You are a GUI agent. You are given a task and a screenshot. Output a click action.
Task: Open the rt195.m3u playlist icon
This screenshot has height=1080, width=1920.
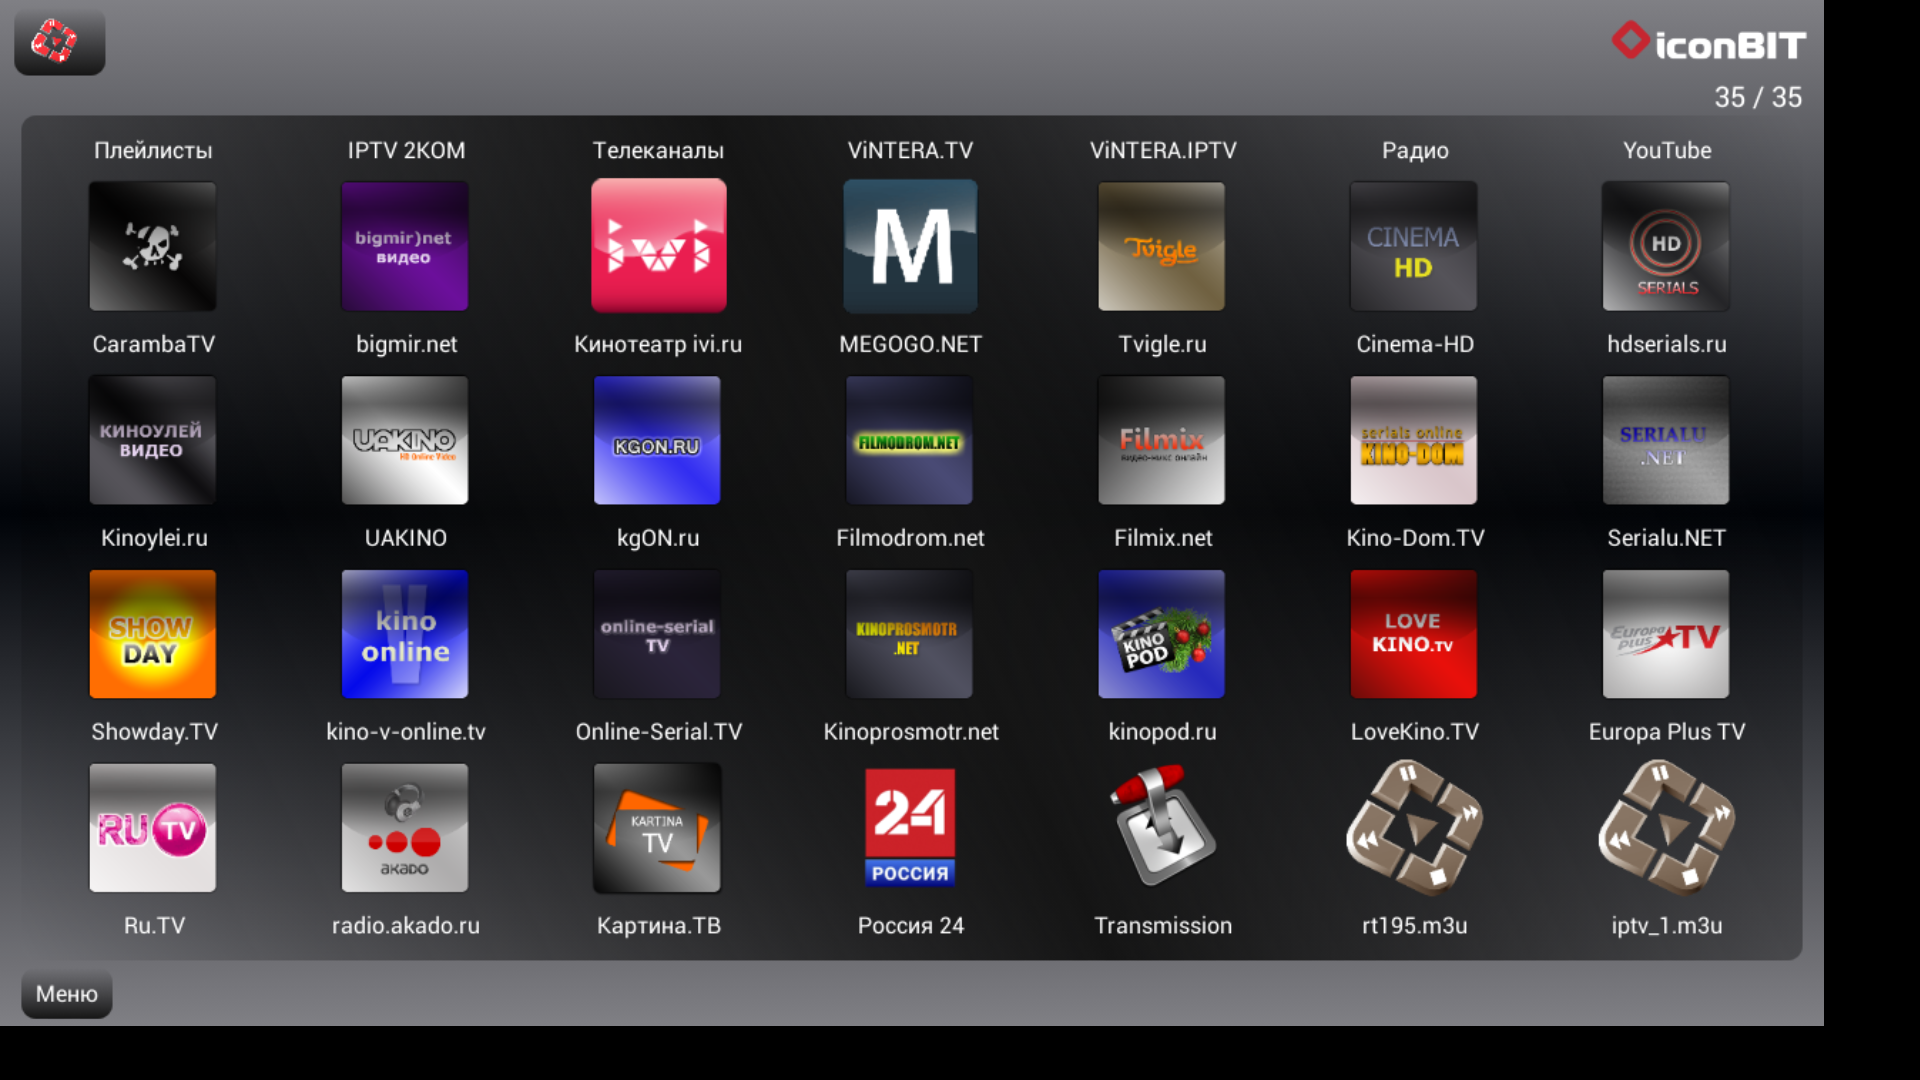(x=1413, y=828)
